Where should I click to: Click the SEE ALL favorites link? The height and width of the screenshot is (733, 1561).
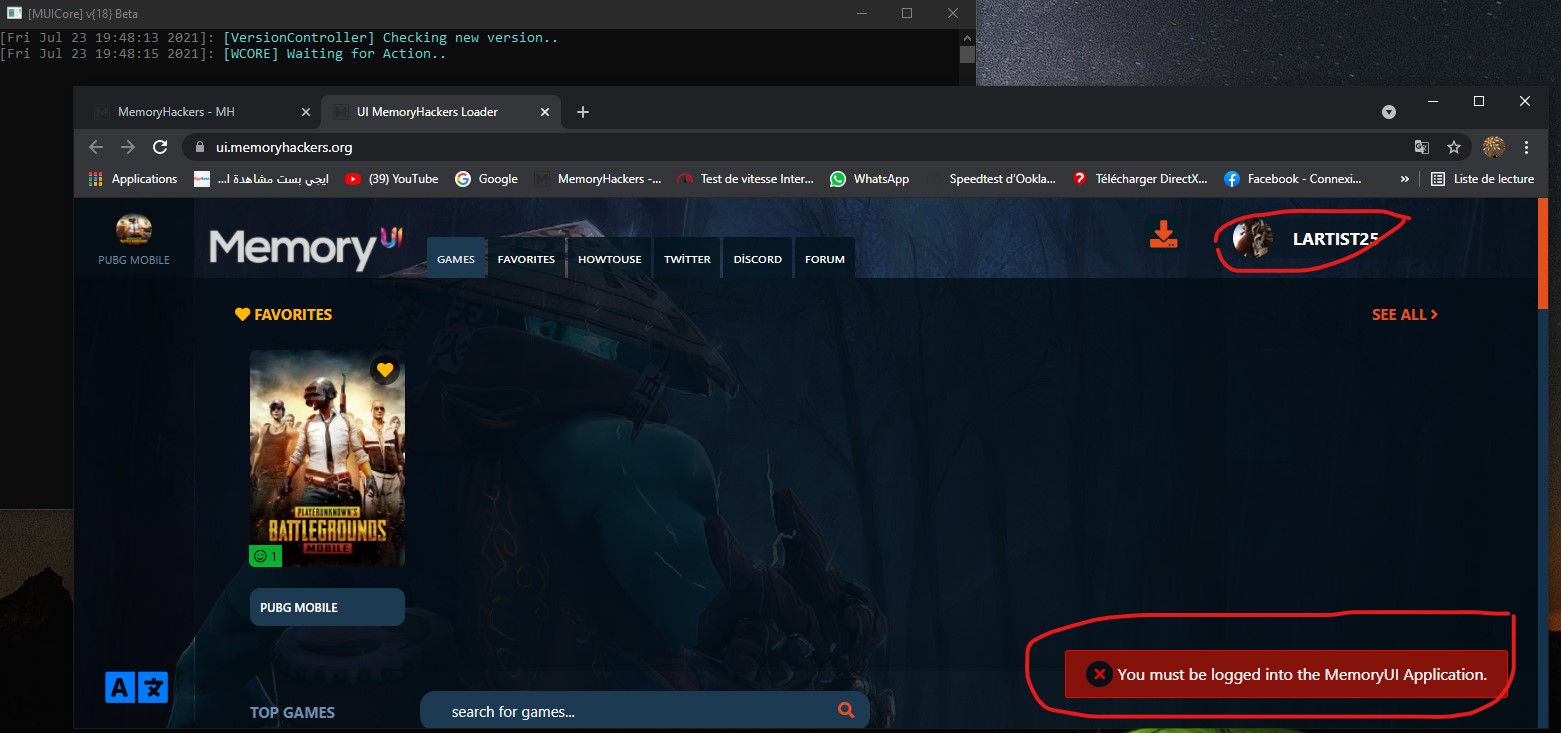click(x=1405, y=314)
